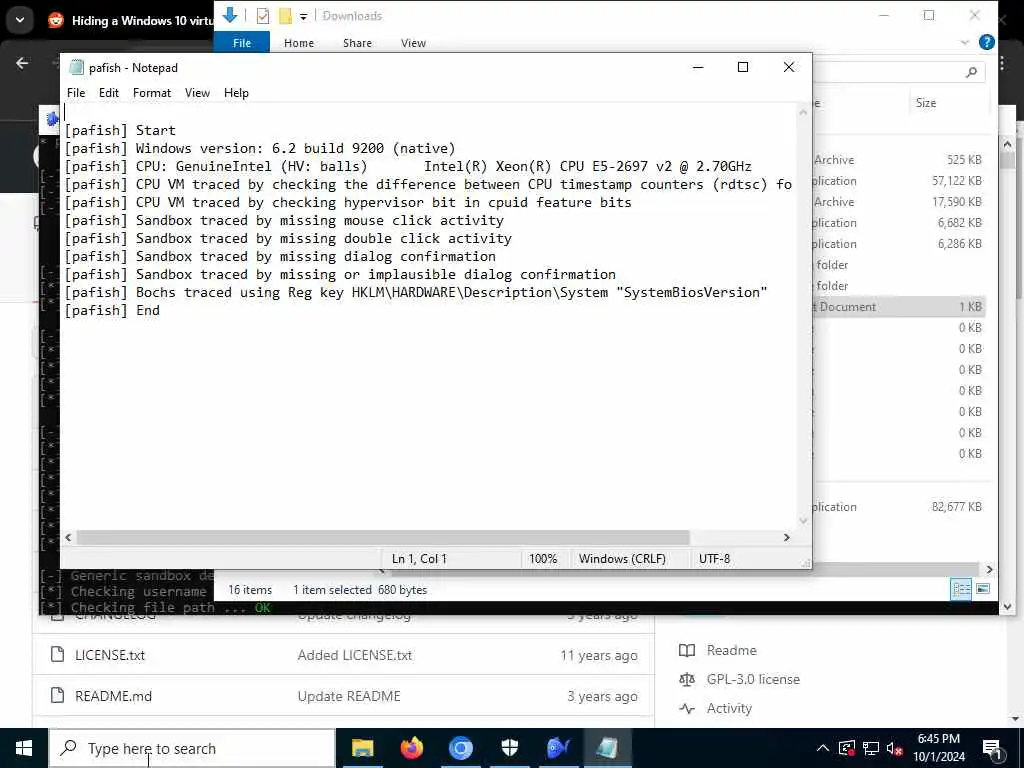Switch to View tab in File Explorer ribbon

click(413, 42)
